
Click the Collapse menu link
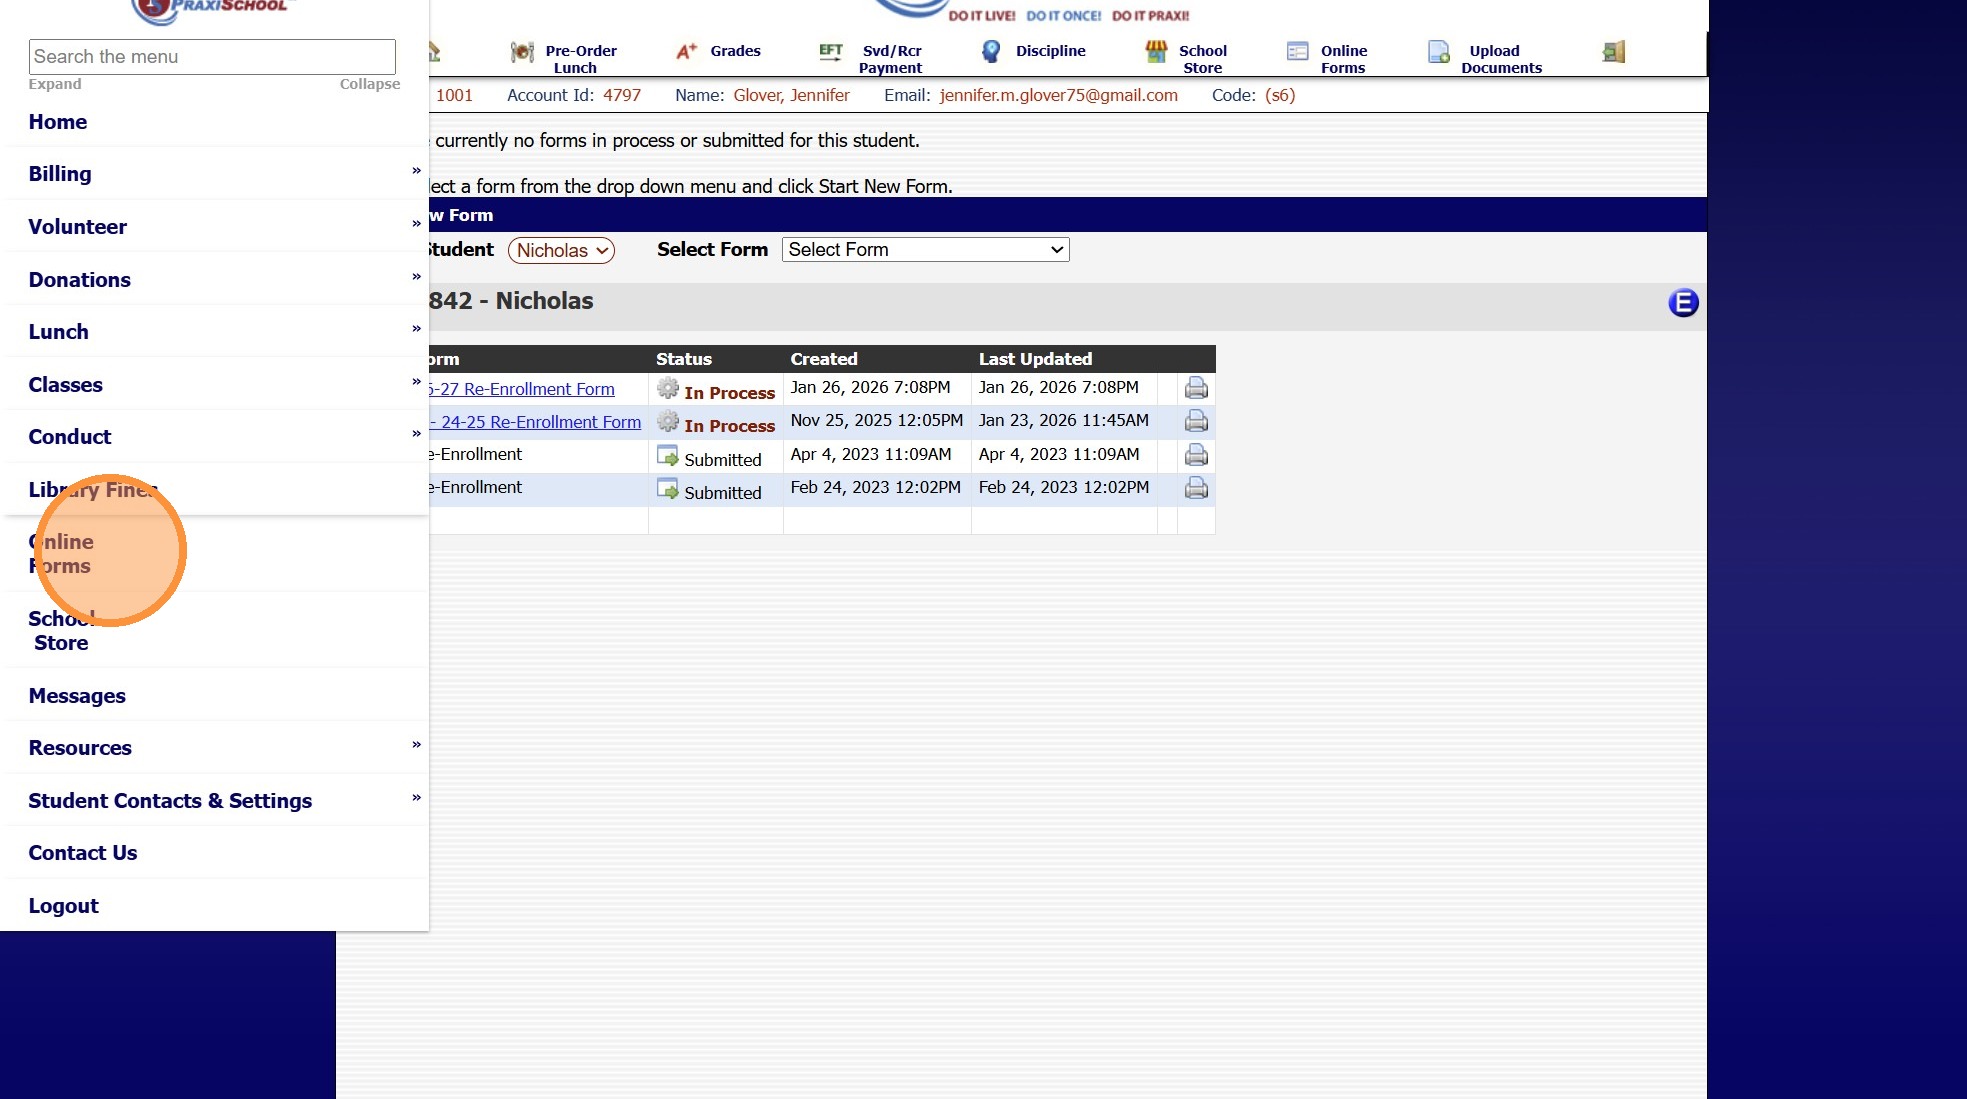coord(369,84)
